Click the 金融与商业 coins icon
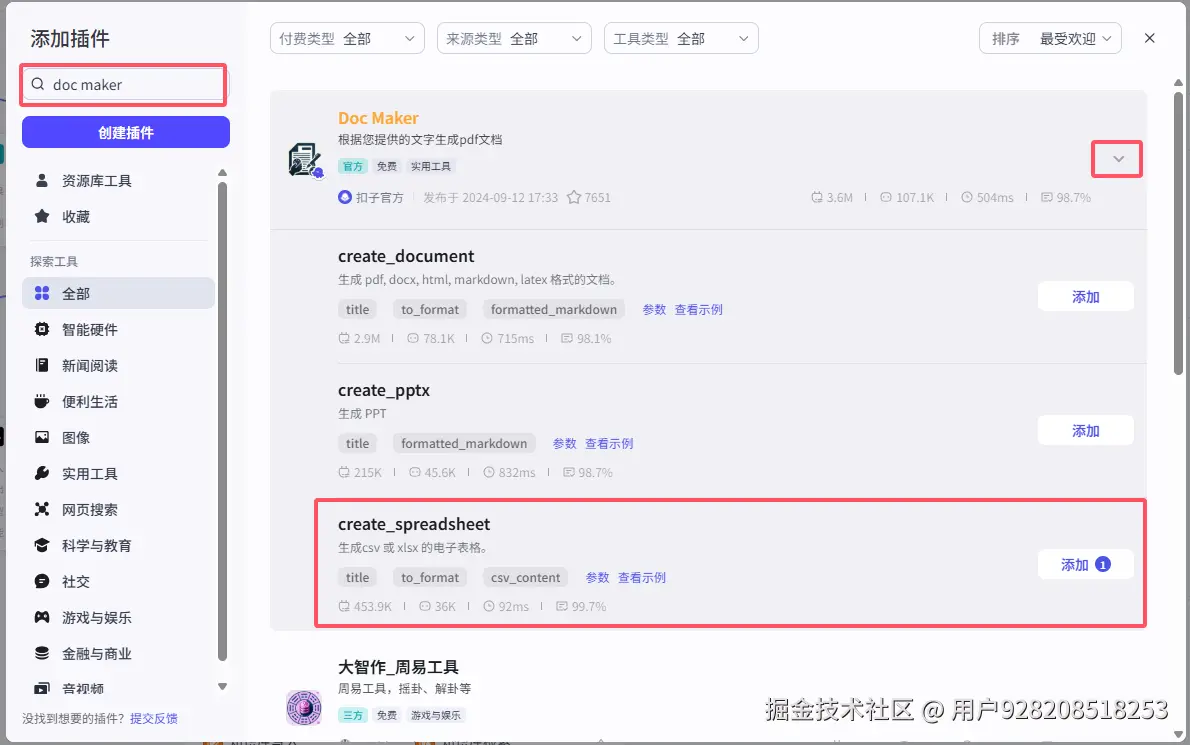Screen dimensions: 1190x745 click(x=42, y=653)
